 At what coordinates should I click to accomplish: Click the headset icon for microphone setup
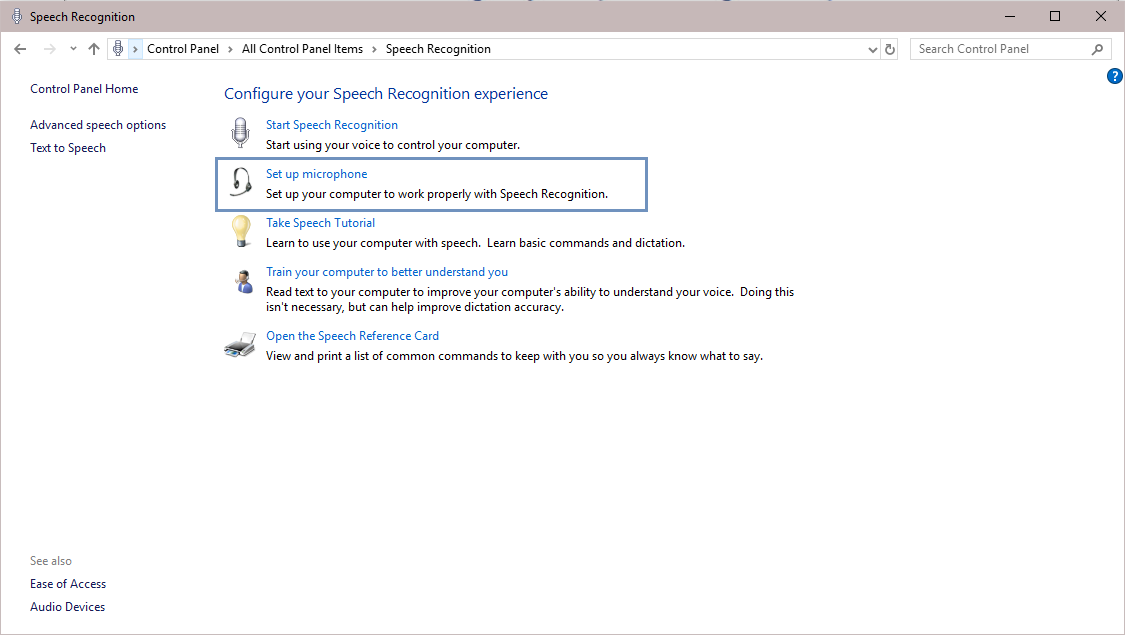pos(240,182)
